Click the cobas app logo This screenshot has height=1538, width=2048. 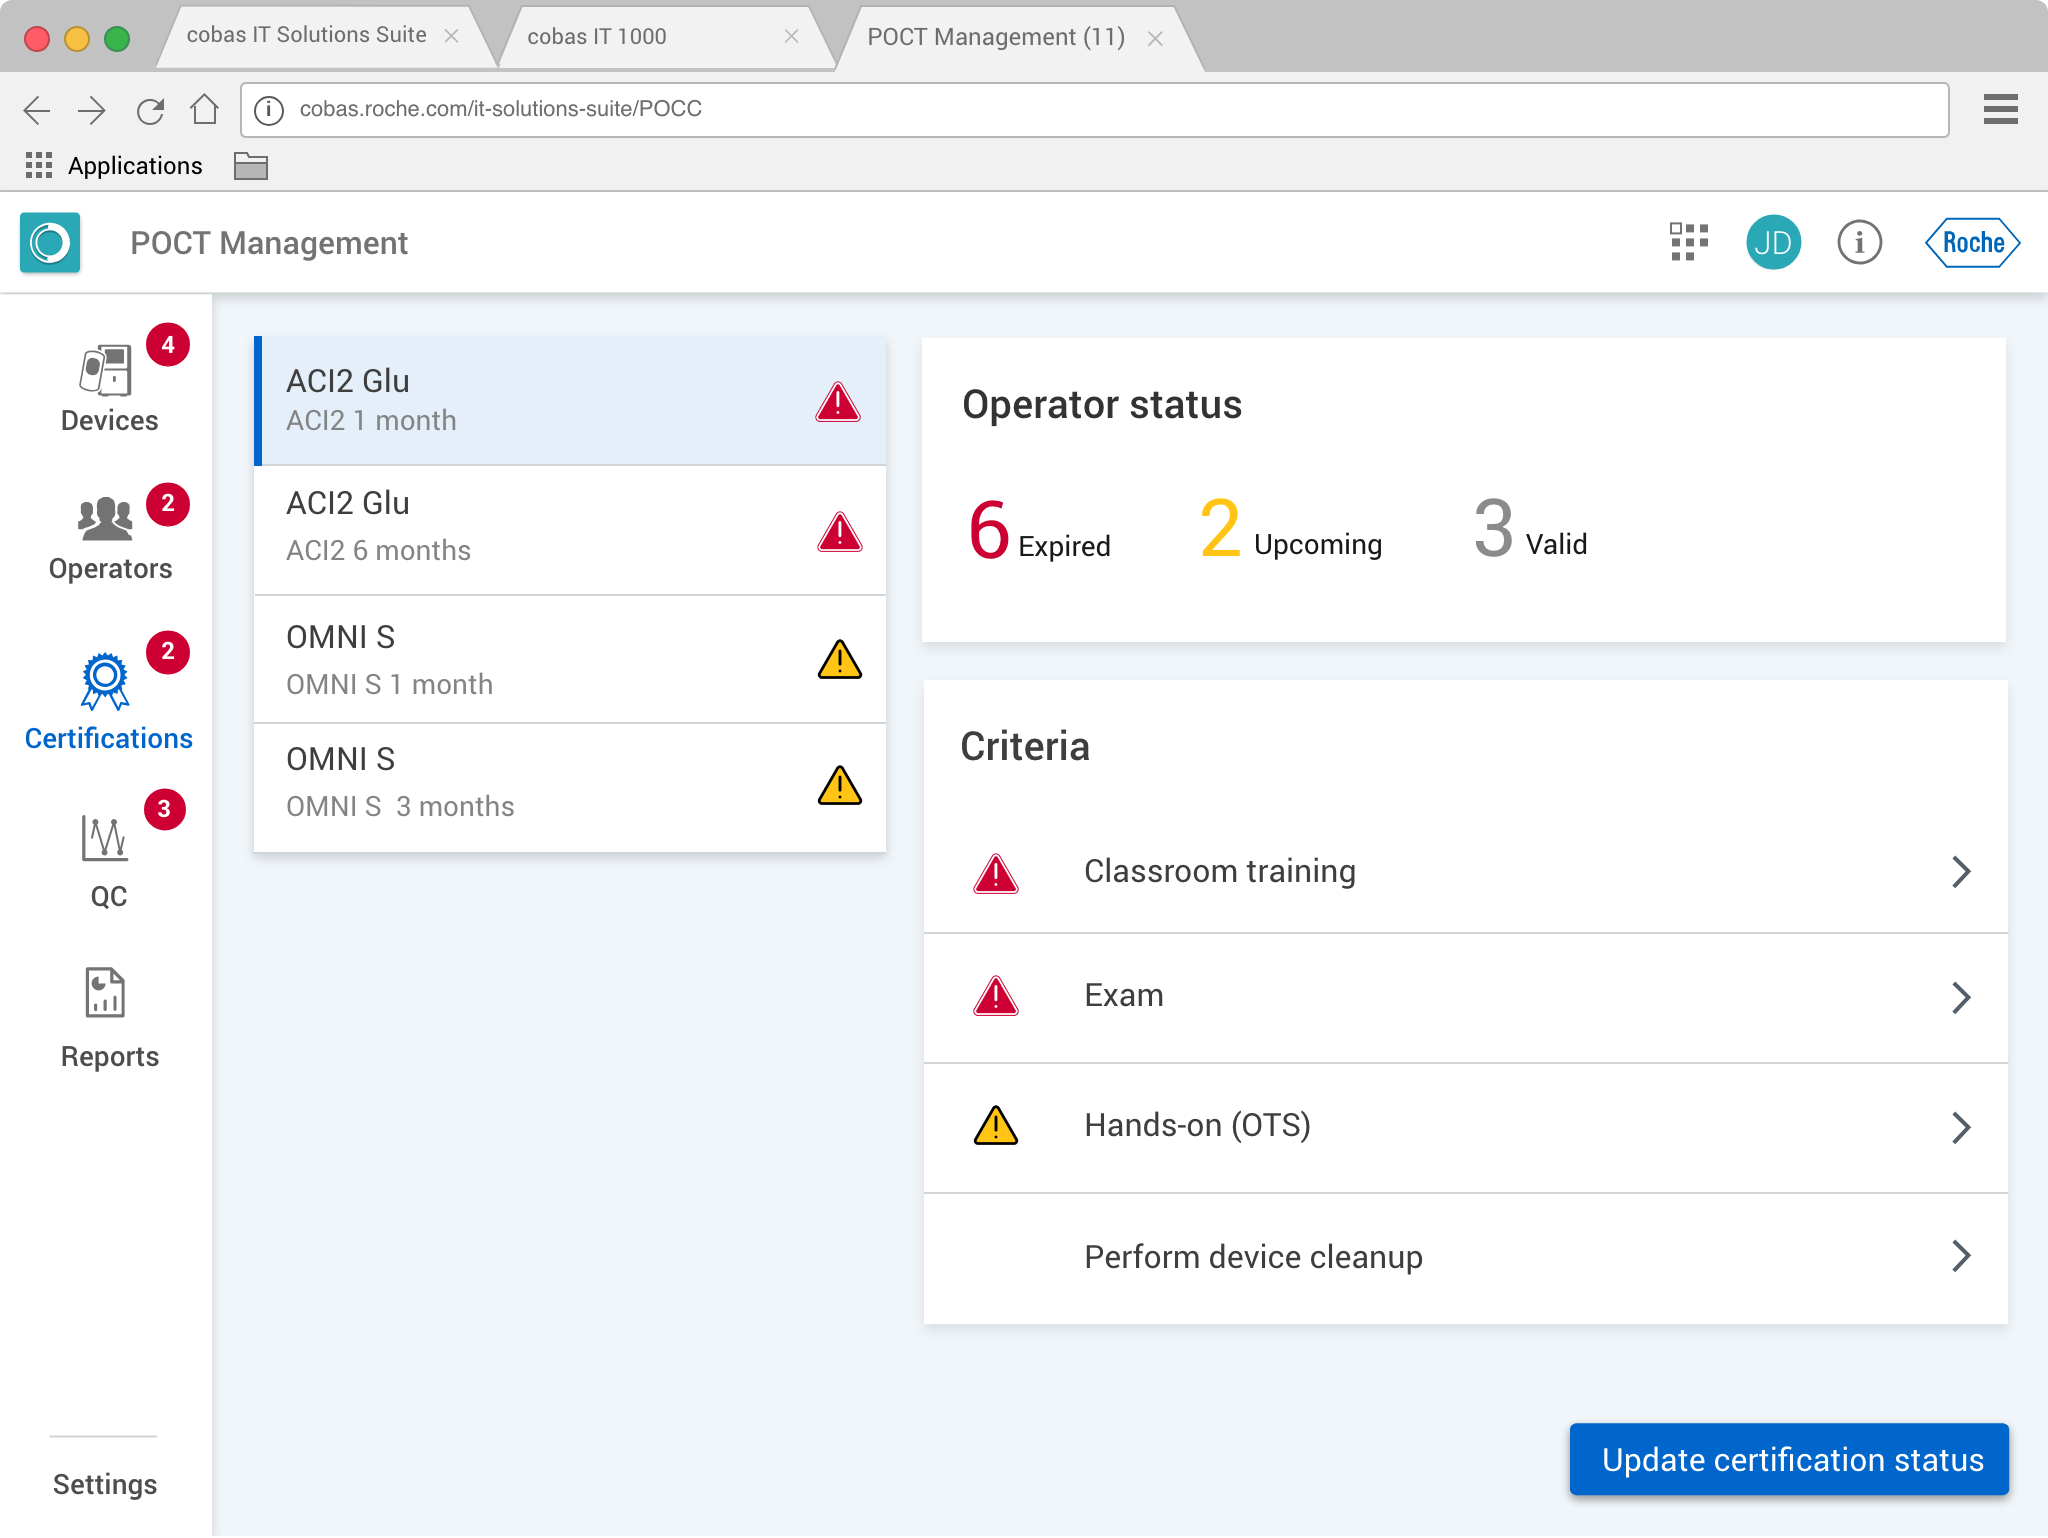(50, 243)
